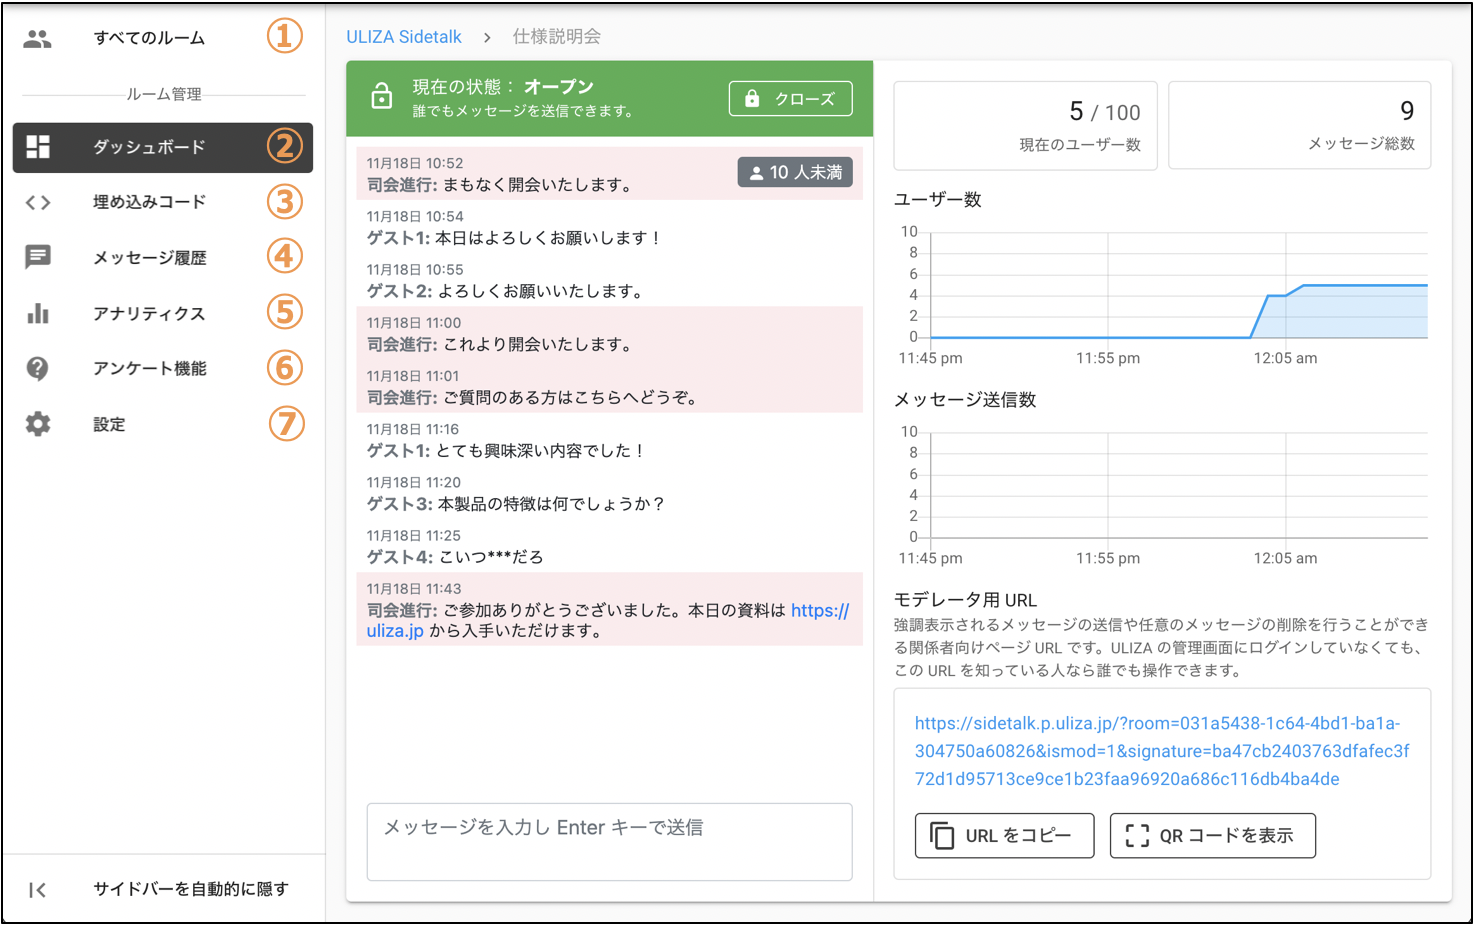Click the dashboard grid icon
Viewport: 1476px width, 926px height.
[x=38, y=147]
